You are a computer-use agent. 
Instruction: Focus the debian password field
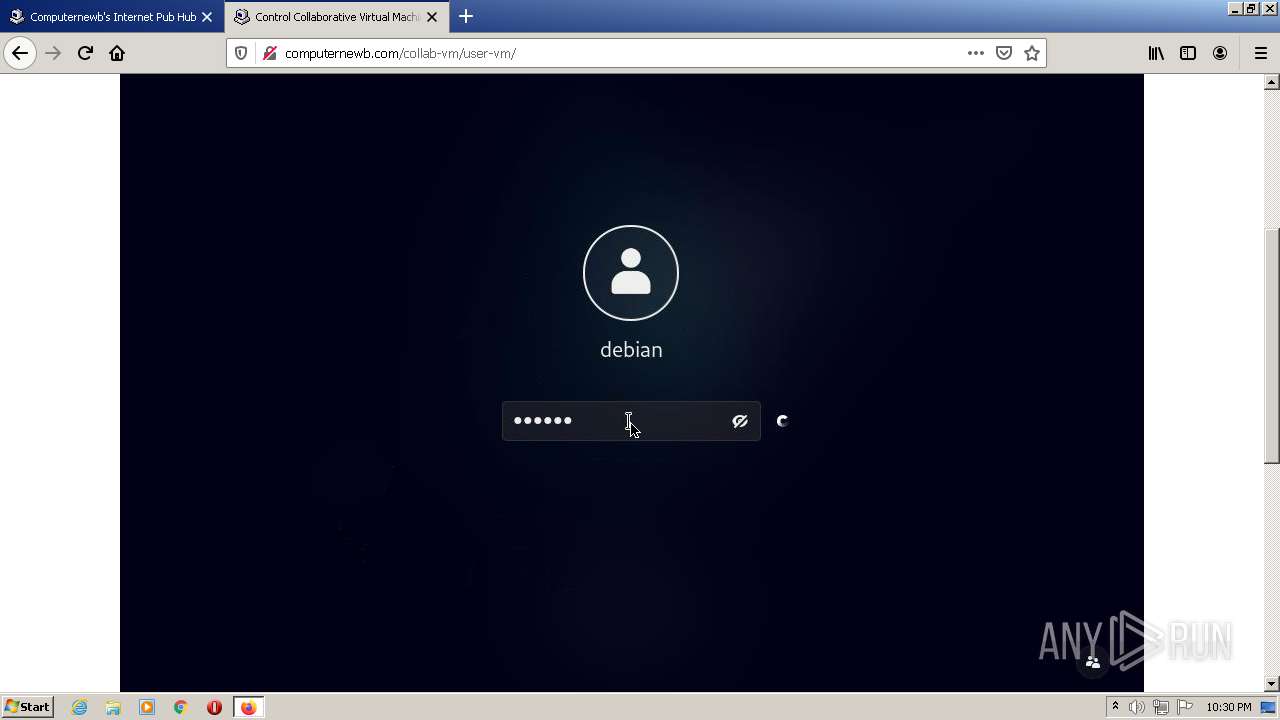pos(631,421)
